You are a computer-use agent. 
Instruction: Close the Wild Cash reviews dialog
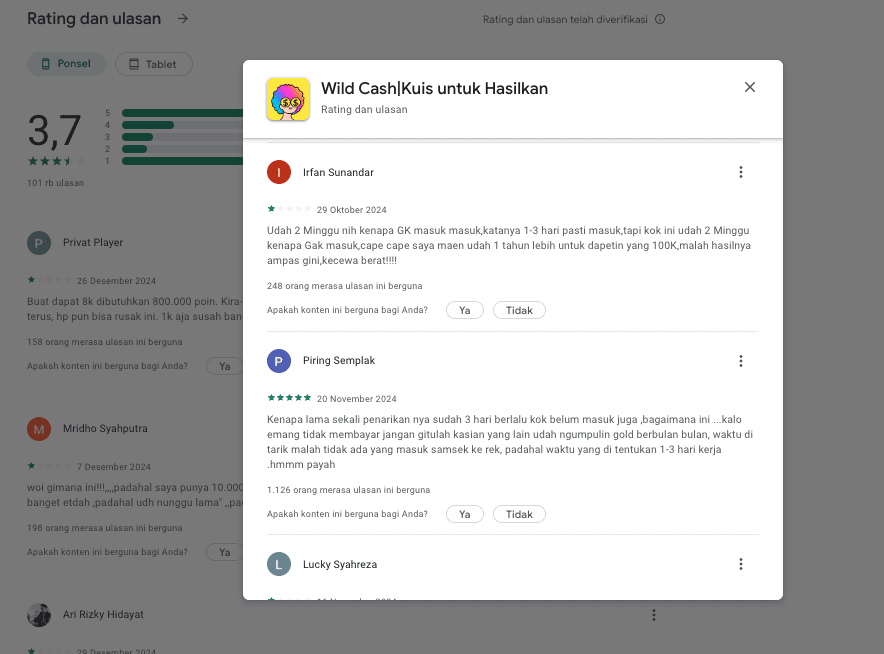pyautogui.click(x=750, y=88)
